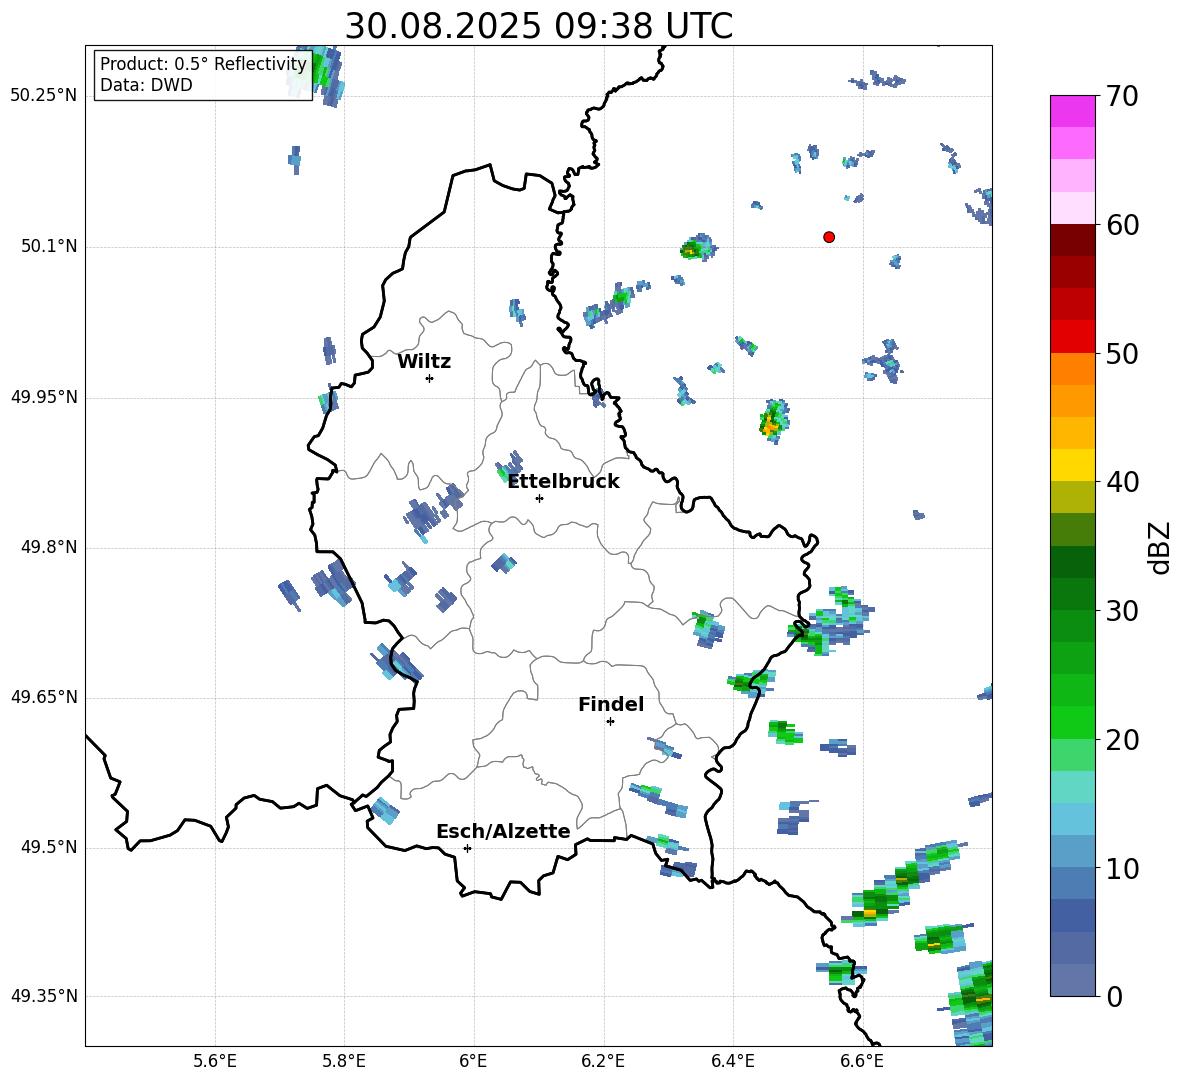
Task: Click the timestamp title 30.08.2025 09:38 UTC
Action: (538, 26)
